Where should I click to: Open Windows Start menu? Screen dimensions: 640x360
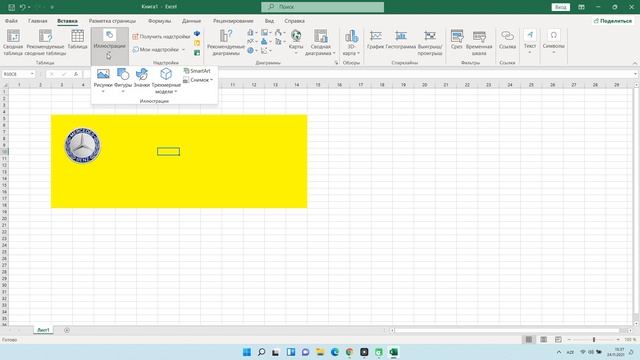click(247, 352)
